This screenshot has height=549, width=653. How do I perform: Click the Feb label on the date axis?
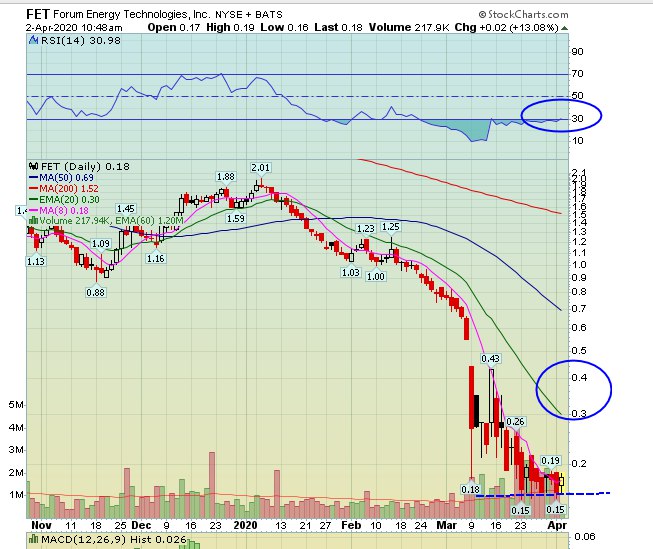pyautogui.click(x=351, y=526)
